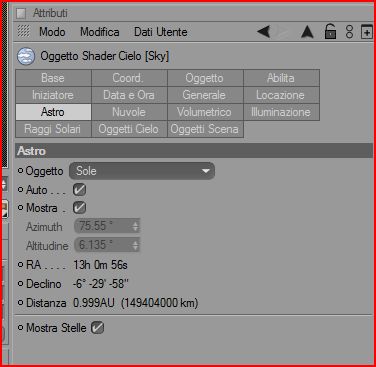Screen dimensions: 376x367
Task: Switch to the Base tab
Action: 53,78
